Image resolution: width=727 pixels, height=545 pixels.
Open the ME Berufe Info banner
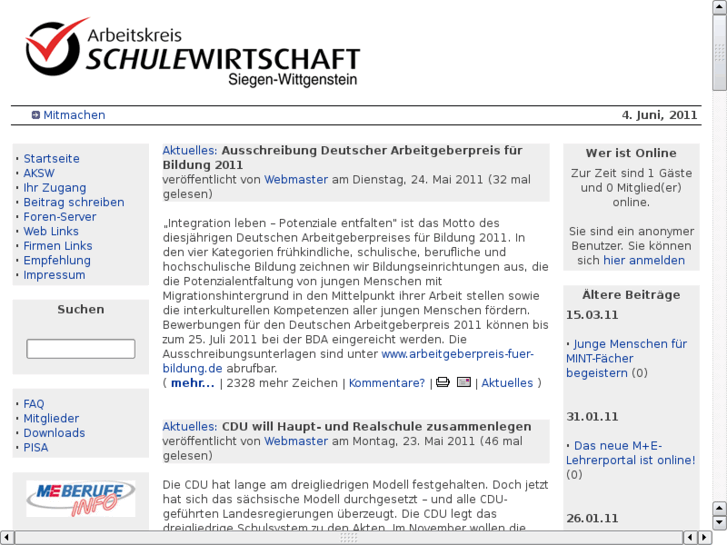81,499
